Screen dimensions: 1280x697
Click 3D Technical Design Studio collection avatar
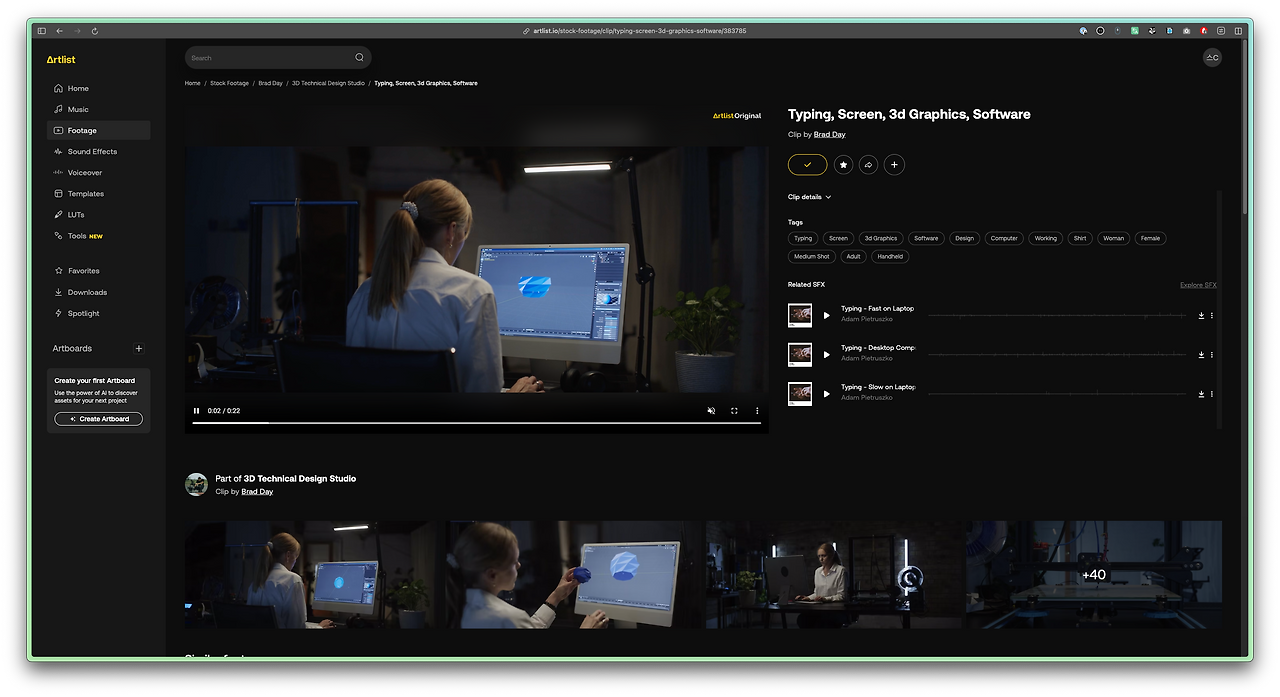pos(197,485)
